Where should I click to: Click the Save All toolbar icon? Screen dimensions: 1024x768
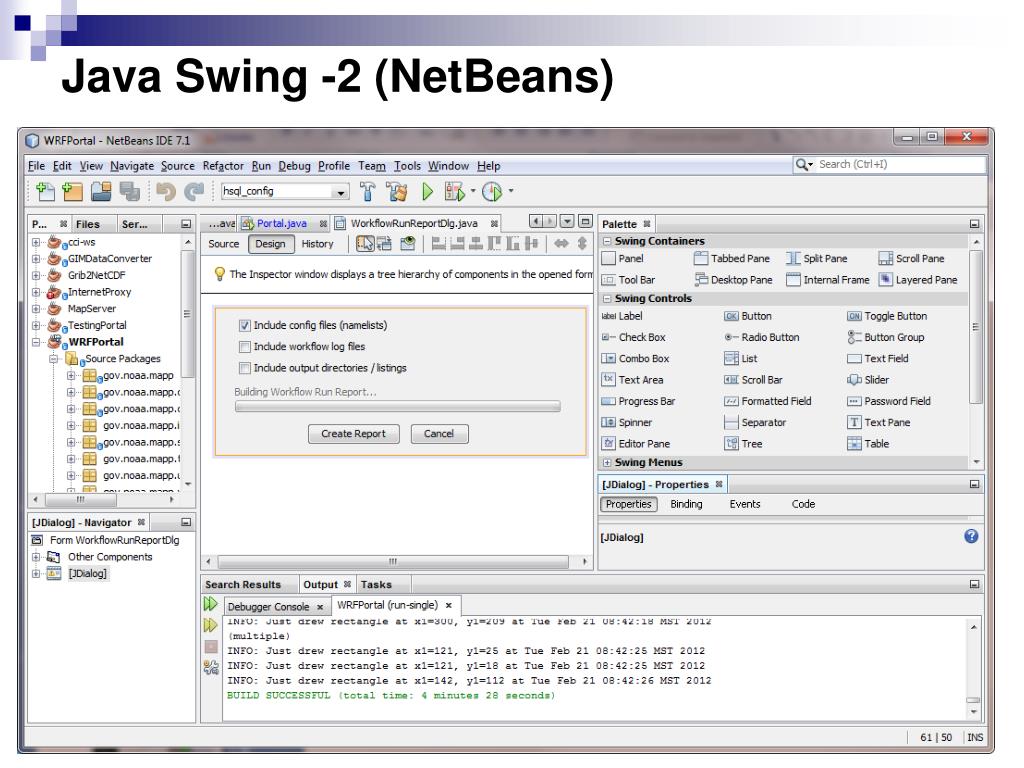pyautogui.click(x=129, y=191)
